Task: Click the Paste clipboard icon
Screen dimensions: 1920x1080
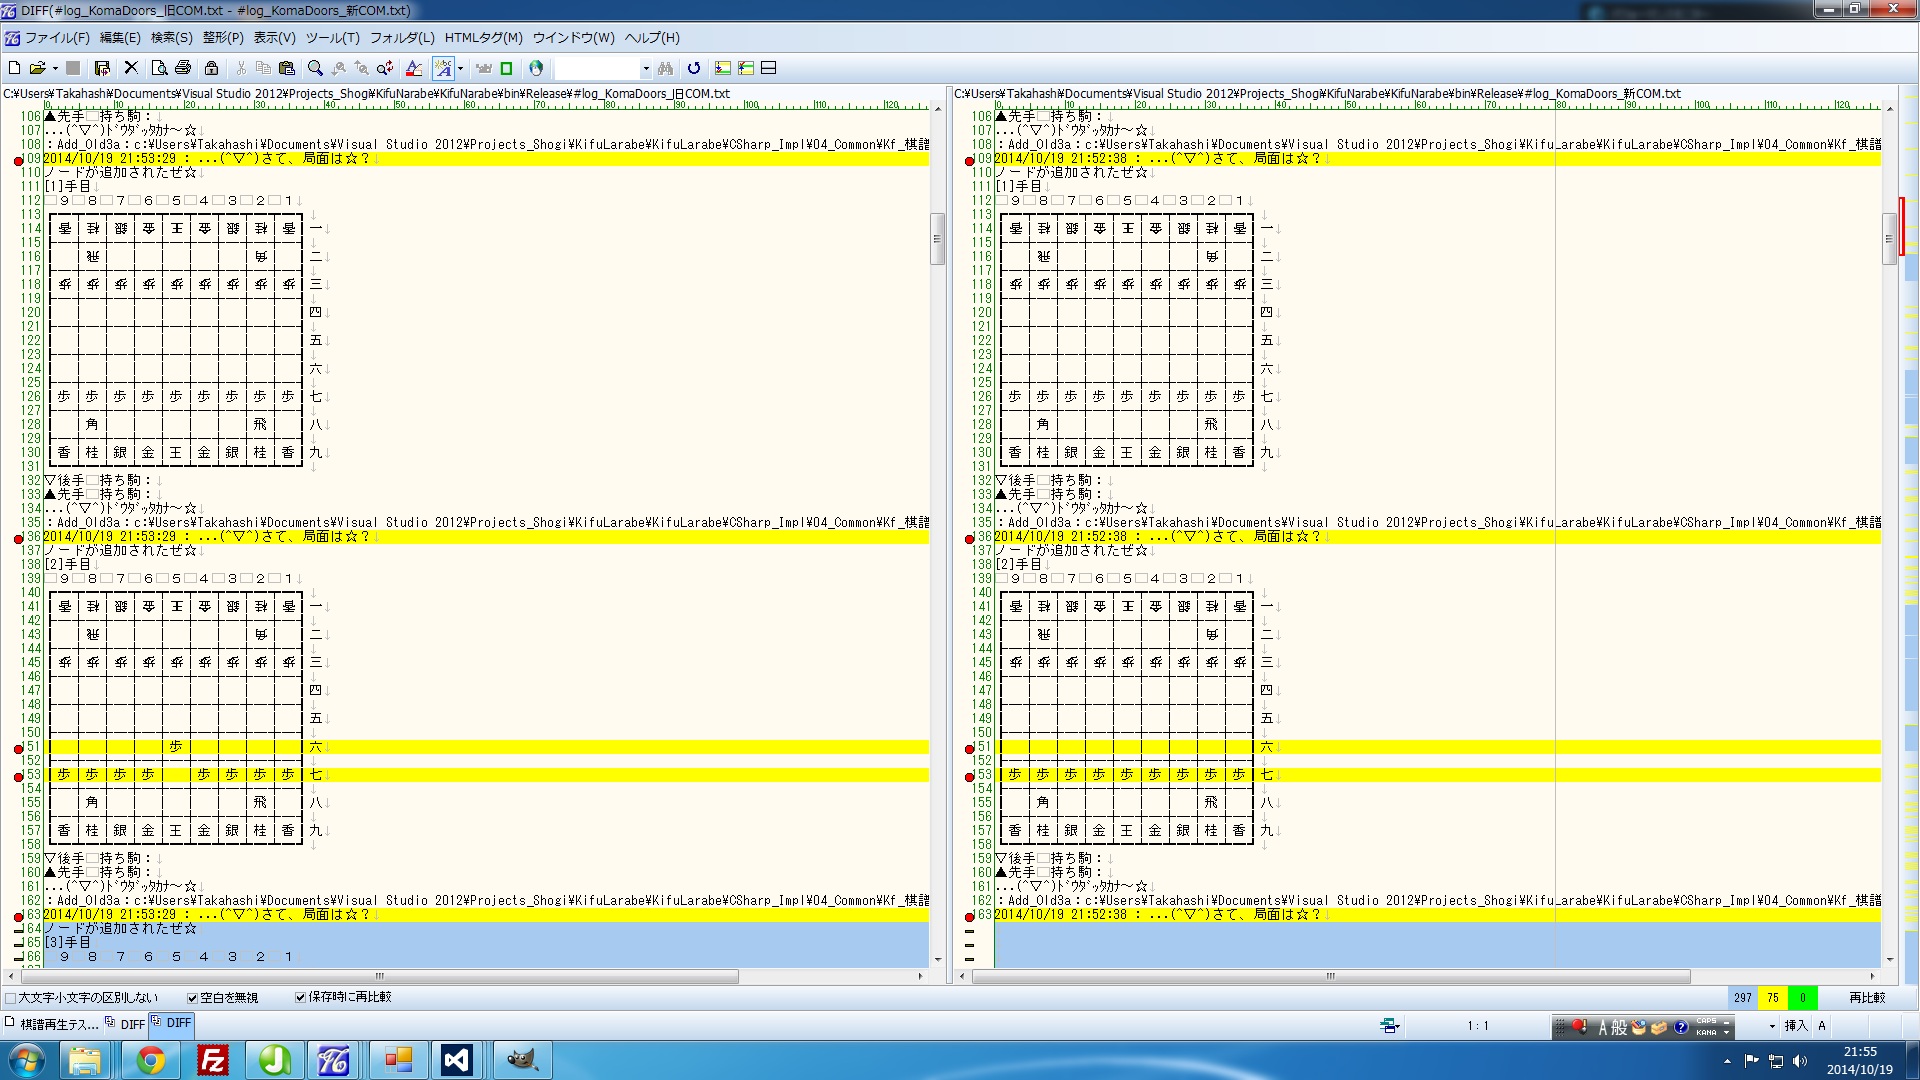Action: click(287, 68)
